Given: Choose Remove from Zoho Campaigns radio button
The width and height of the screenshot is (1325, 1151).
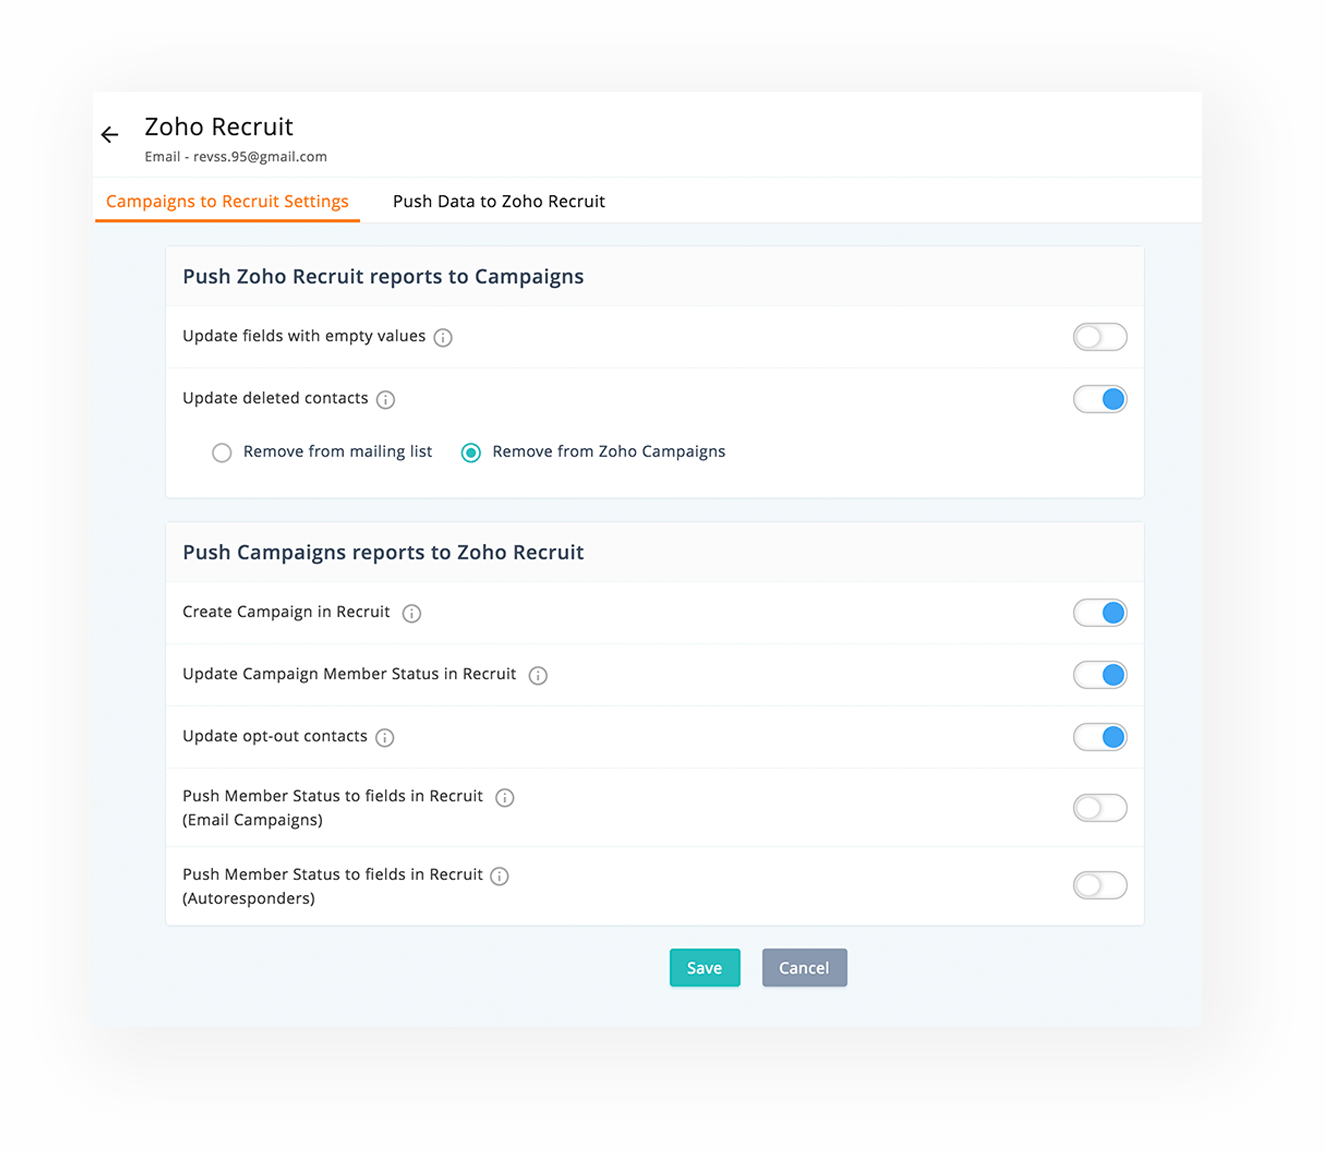Looking at the screenshot, I should tap(471, 453).
